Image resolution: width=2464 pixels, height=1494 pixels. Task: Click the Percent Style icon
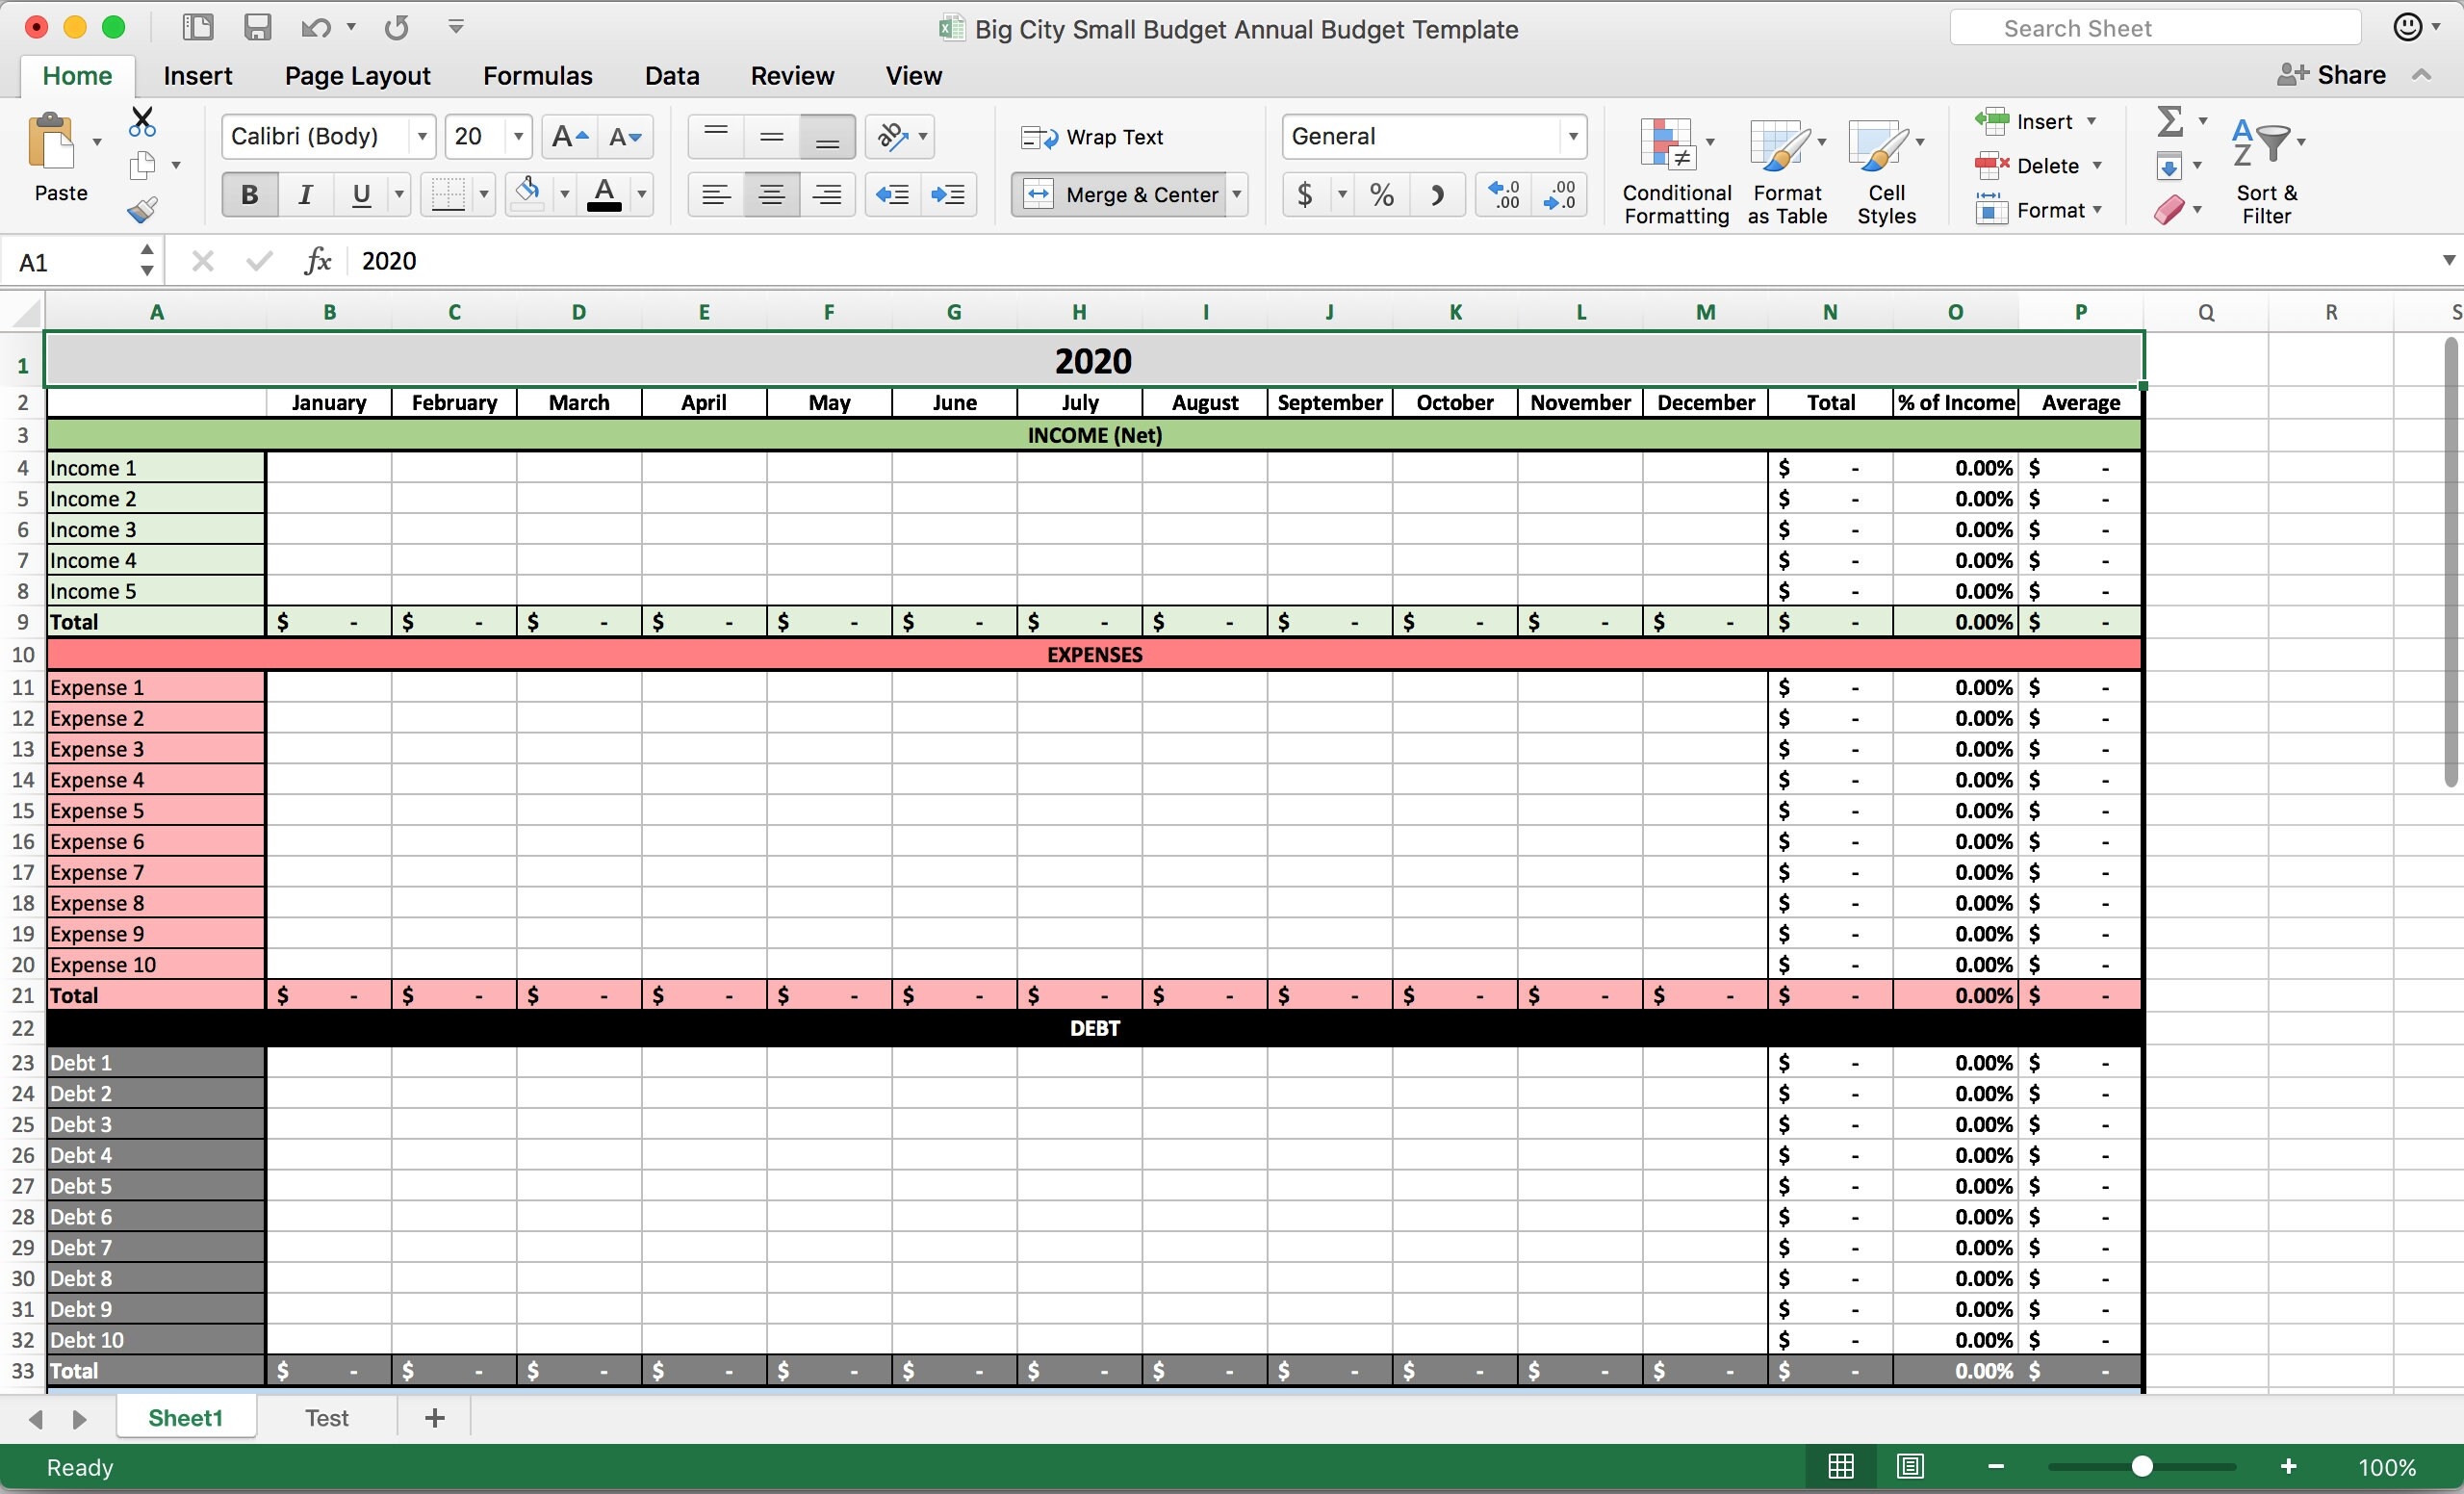pyautogui.click(x=1381, y=194)
